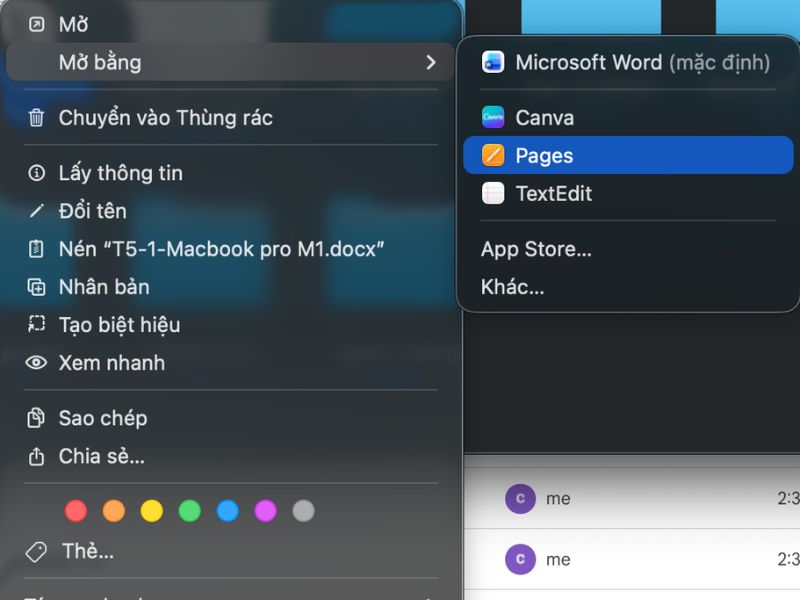Screen dimensions: 800x600
Task: Choose App Store... in submenu
Action: coord(628,249)
